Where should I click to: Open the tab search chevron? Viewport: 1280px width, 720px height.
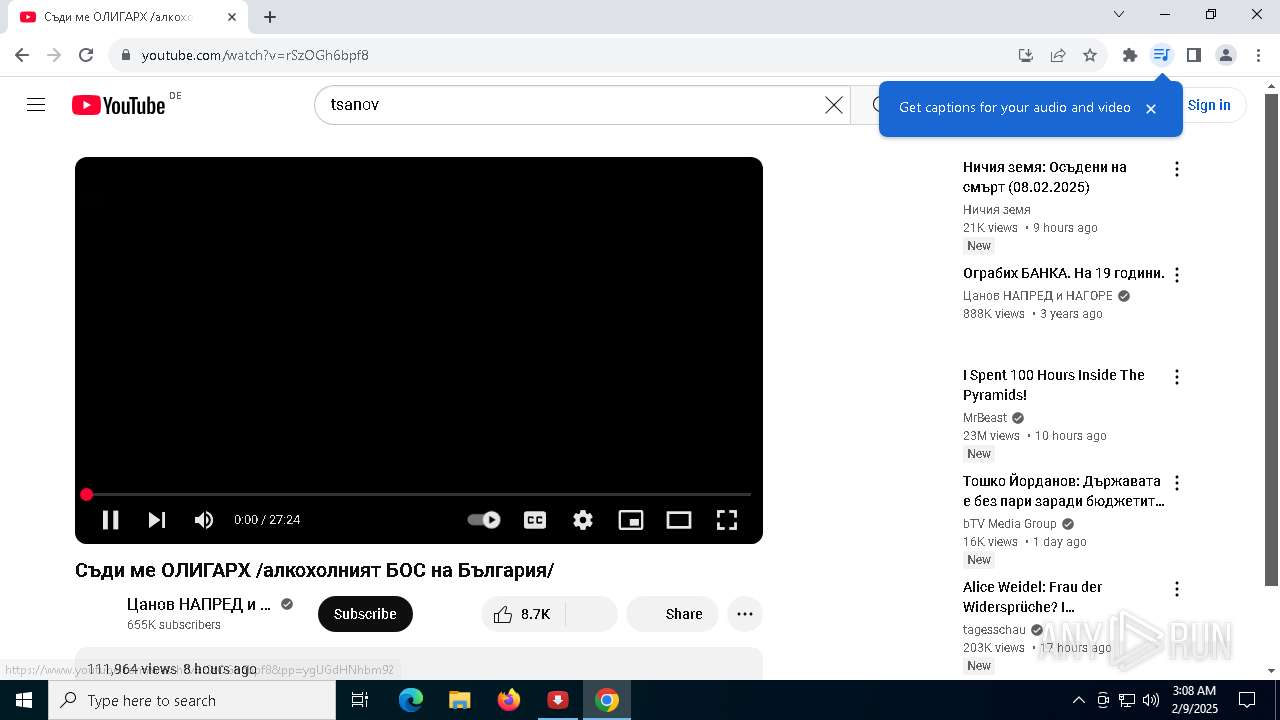tap(1119, 14)
